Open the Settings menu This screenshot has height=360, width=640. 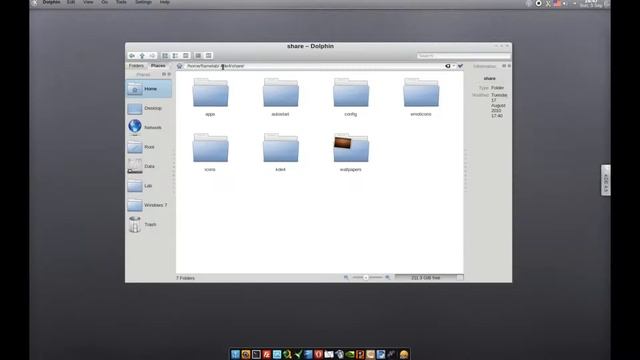[x=143, y=2]
